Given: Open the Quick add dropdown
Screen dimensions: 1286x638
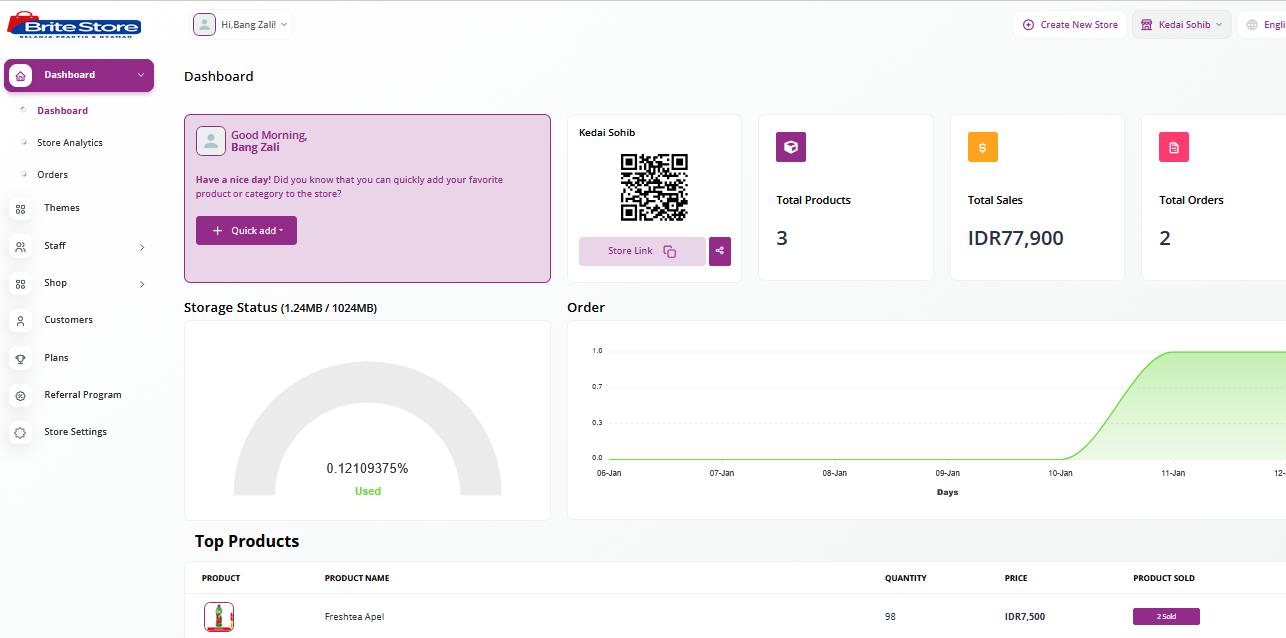Looking at the screenshot, I should pyautogui.click(x=246, y=231).
